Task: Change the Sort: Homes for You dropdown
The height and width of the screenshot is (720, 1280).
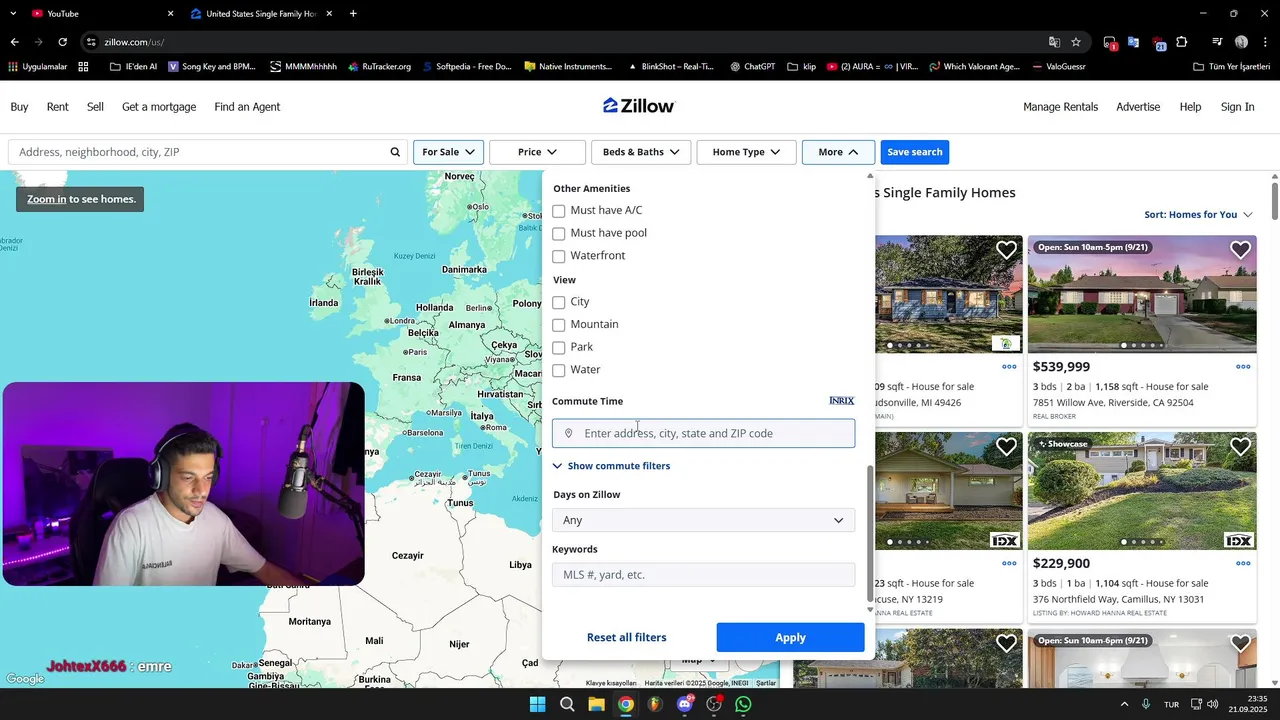Action: pyautogui.click(x=1198, y=214)
